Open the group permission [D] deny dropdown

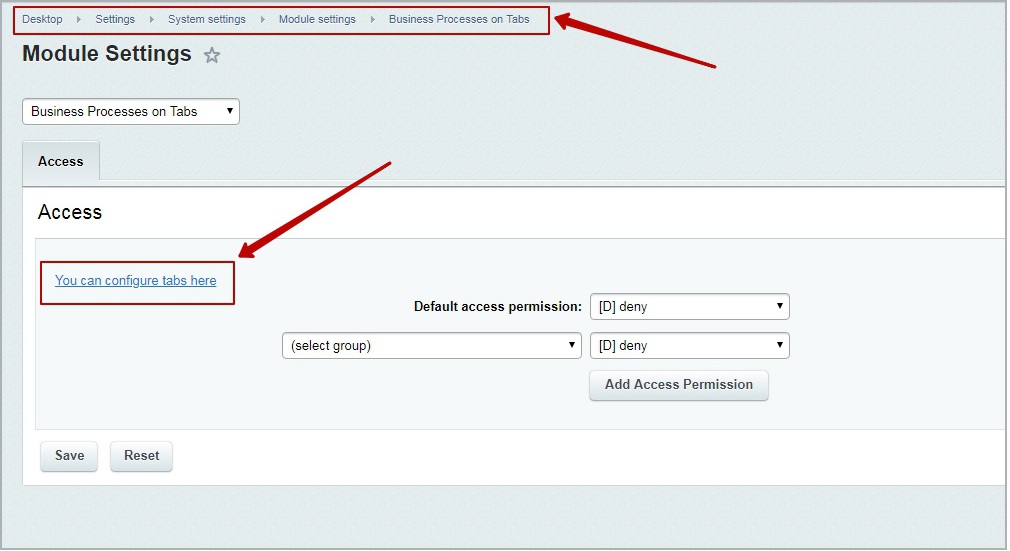pyautogui.click(x=689, y=346)
